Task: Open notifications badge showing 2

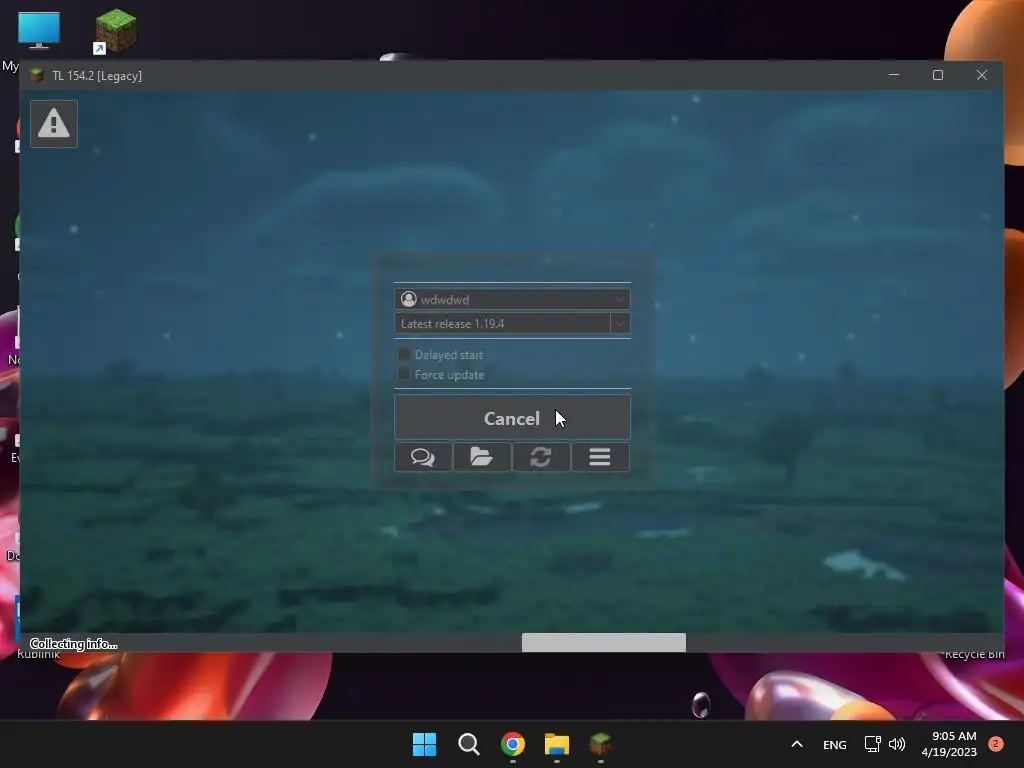Action: pyautogui.click(x=995, y=744)
